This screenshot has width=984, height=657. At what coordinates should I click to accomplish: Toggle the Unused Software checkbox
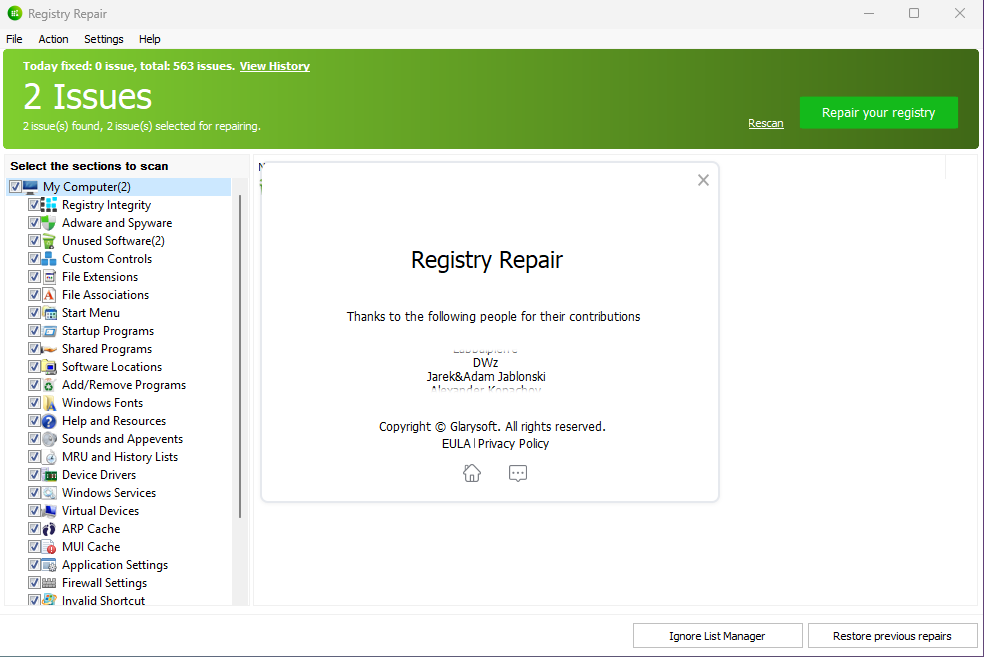pyautogui.click(x=35, y=241)
